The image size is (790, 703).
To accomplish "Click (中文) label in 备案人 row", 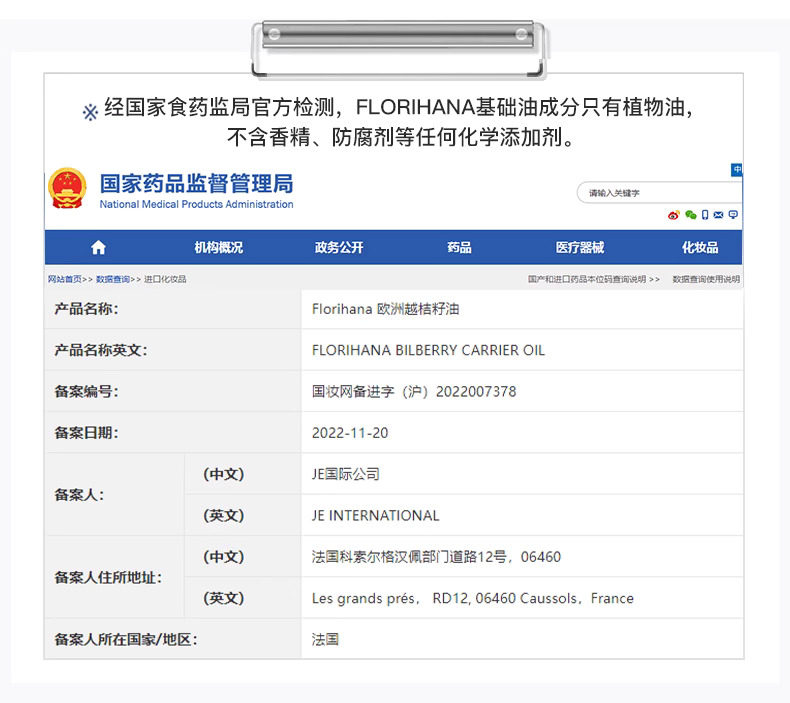I will coord(224,474).
